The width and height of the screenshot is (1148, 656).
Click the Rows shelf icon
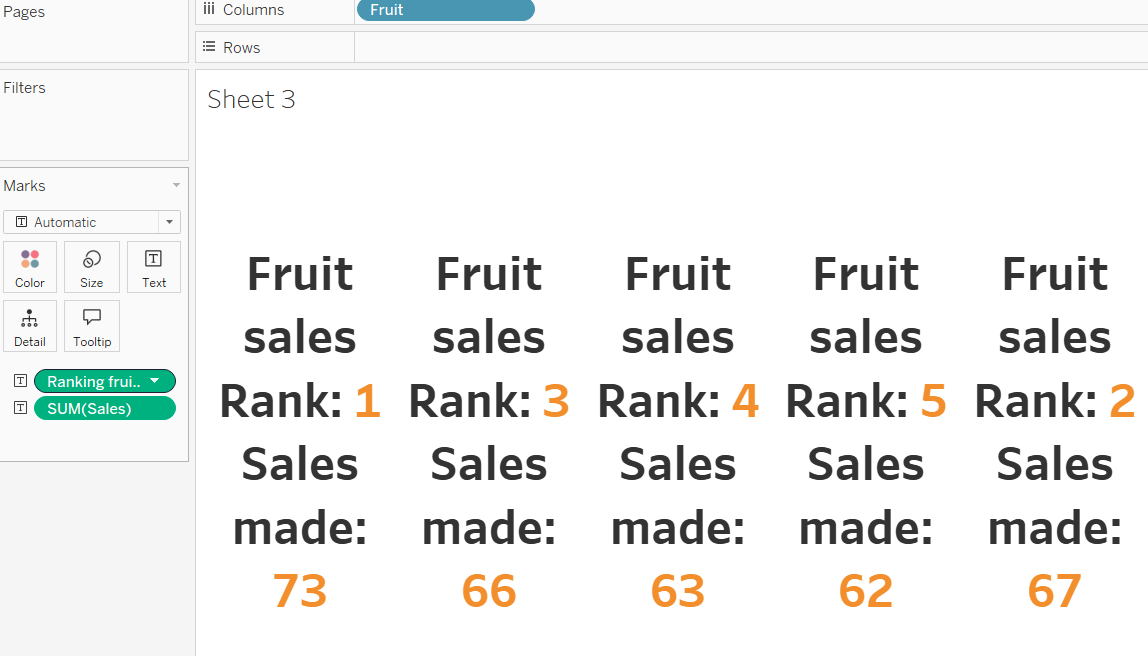(x=209, y=47)
